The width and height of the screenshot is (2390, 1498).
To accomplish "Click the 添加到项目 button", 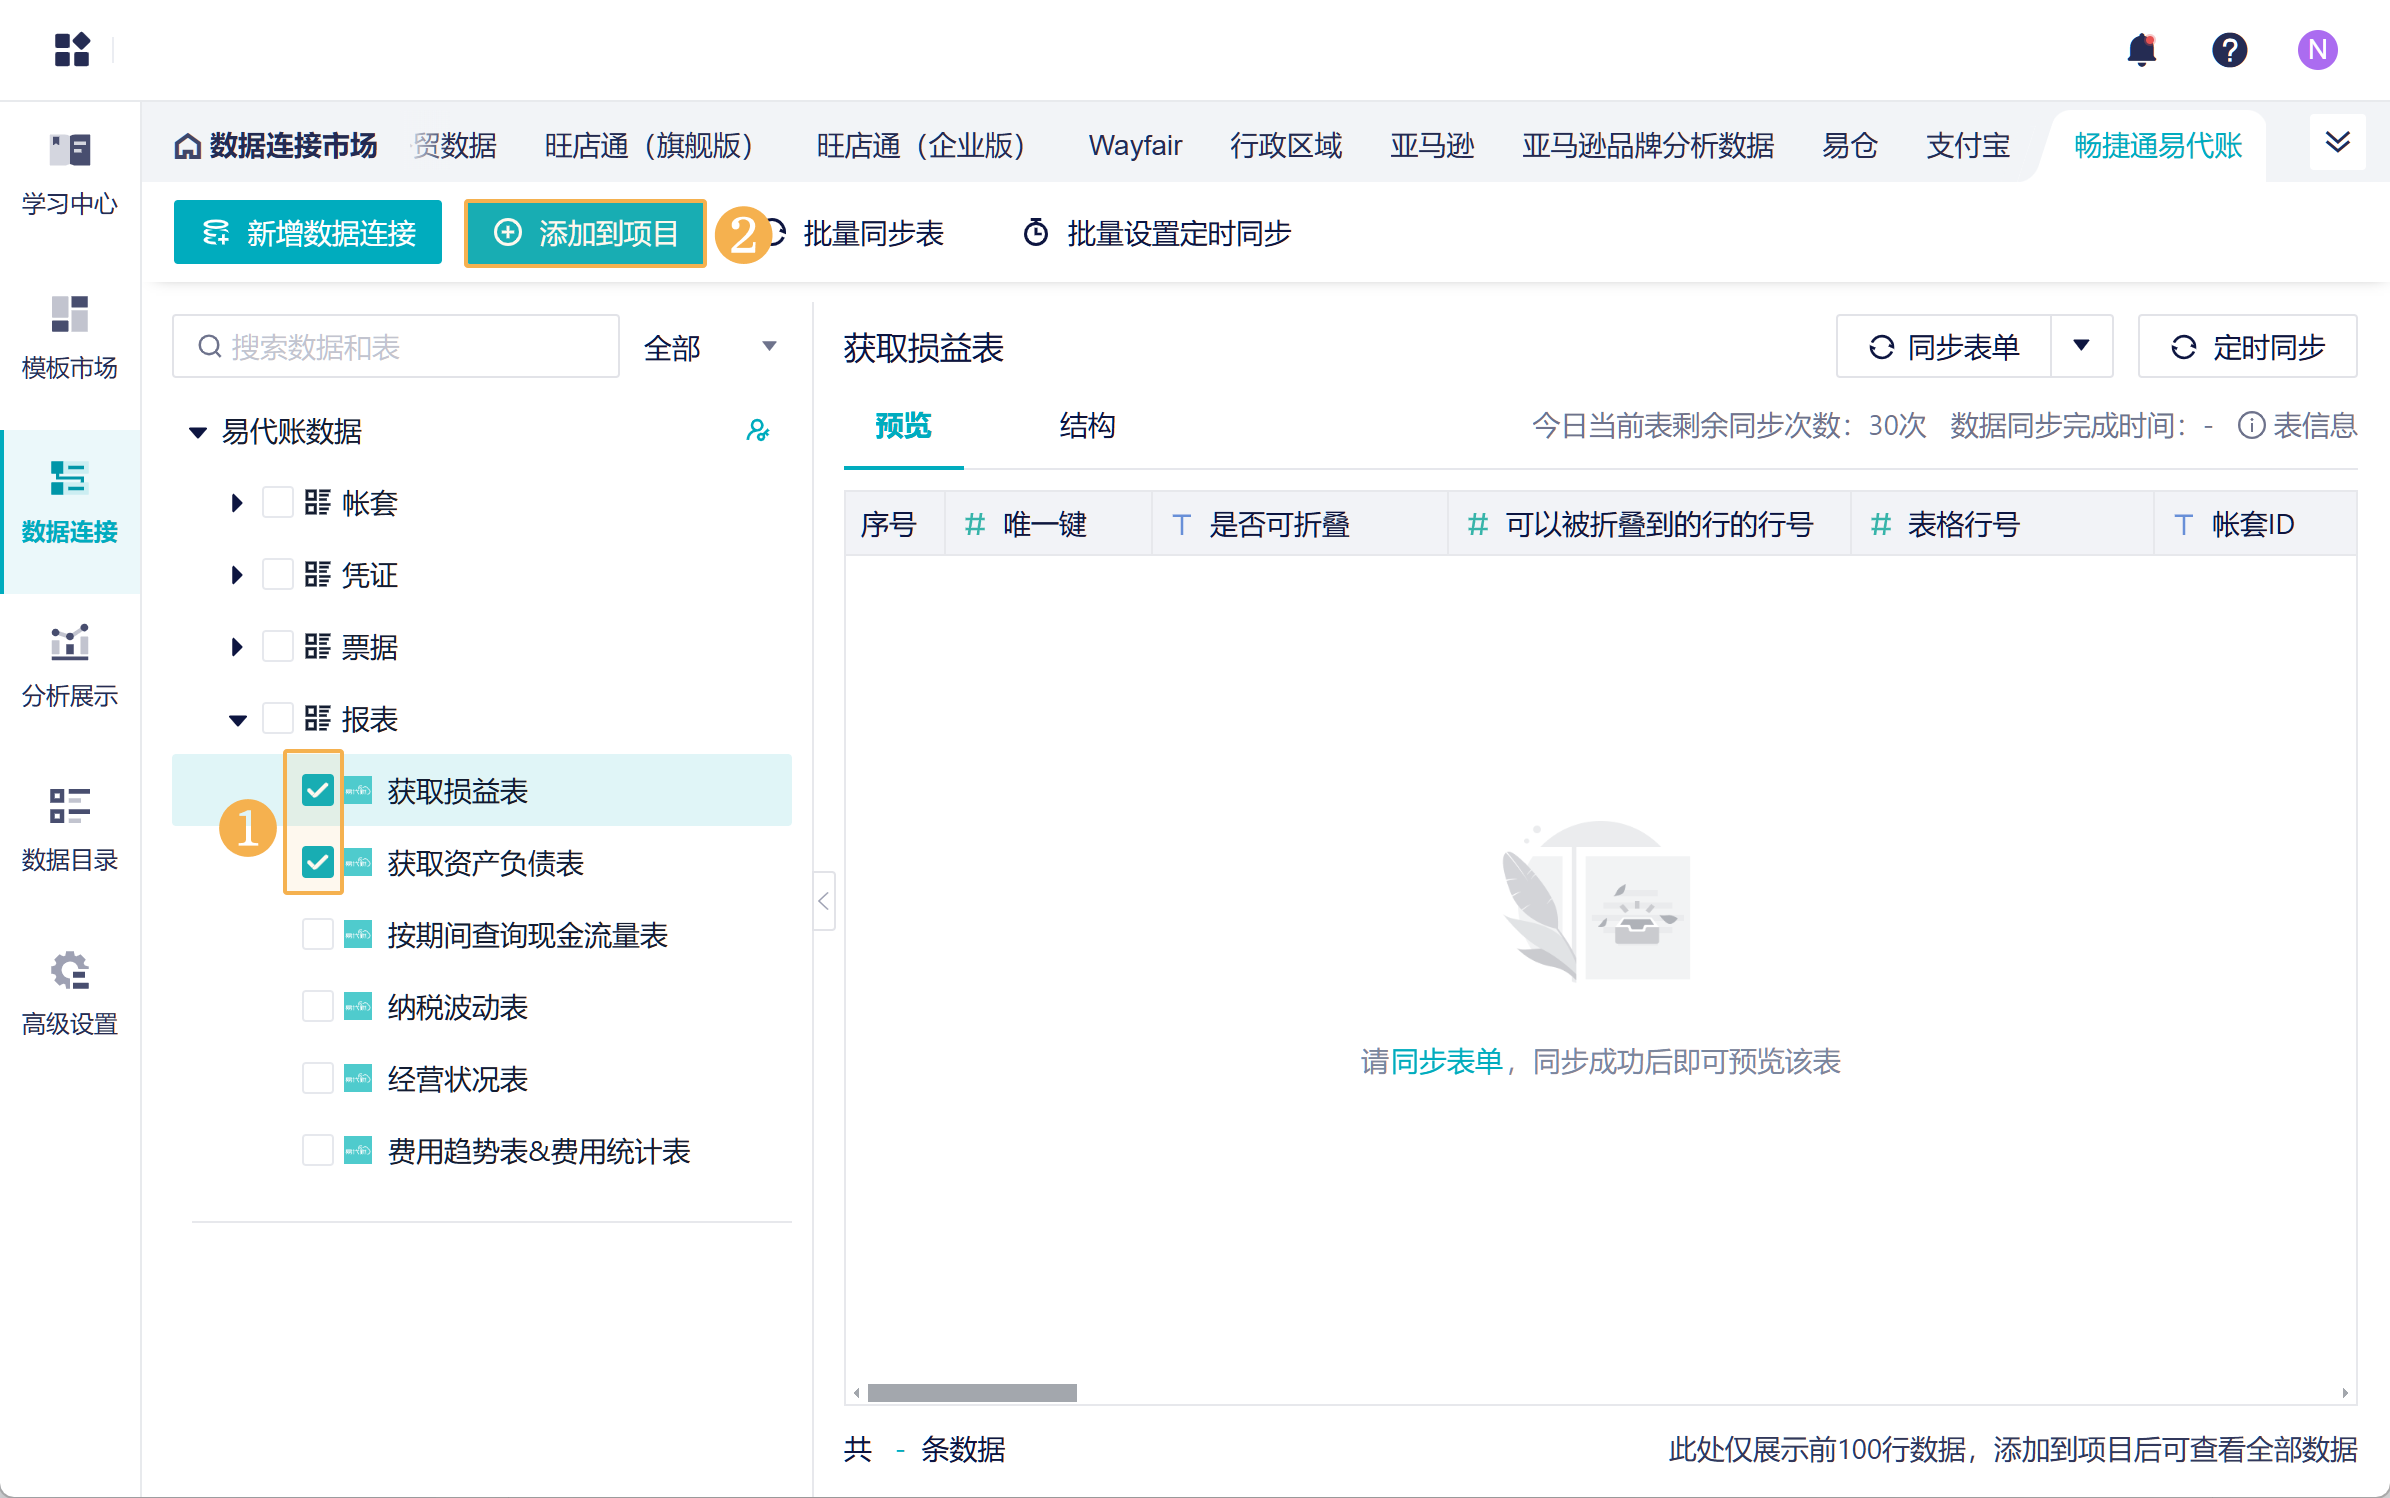I will pos(586,233).
